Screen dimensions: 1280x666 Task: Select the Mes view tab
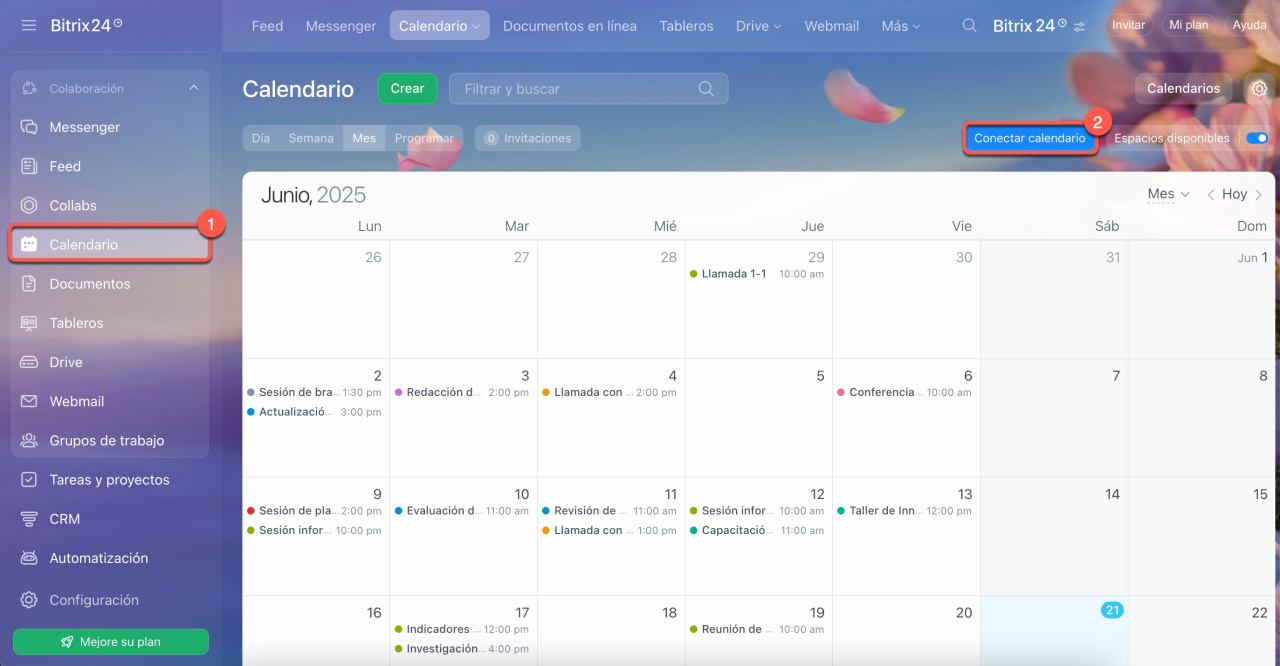(364, 138)
